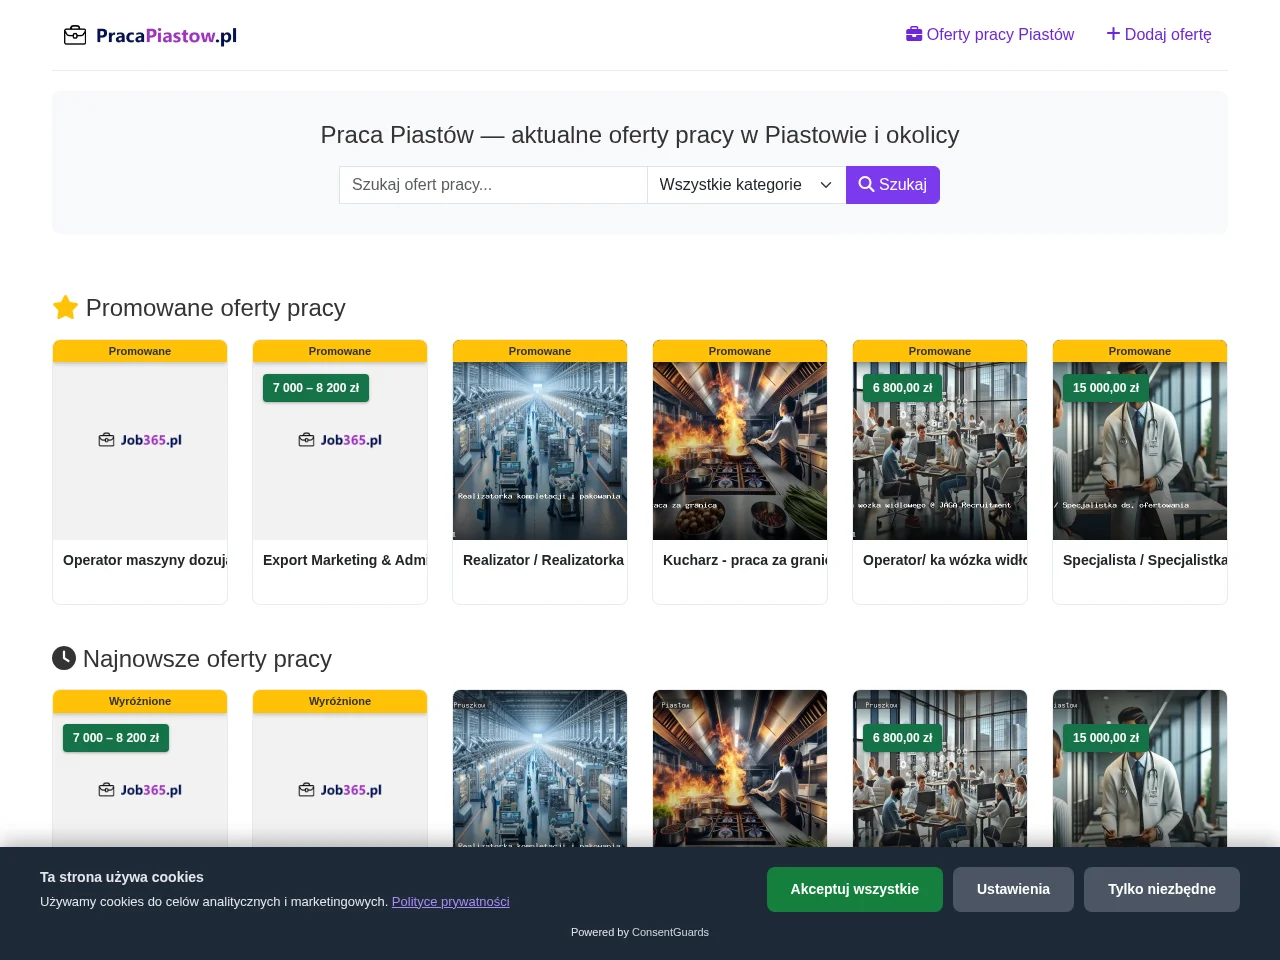Open the Realizator / Realizatorka offer title
The height and width of the screenshot is (960, 1280).
543,560
